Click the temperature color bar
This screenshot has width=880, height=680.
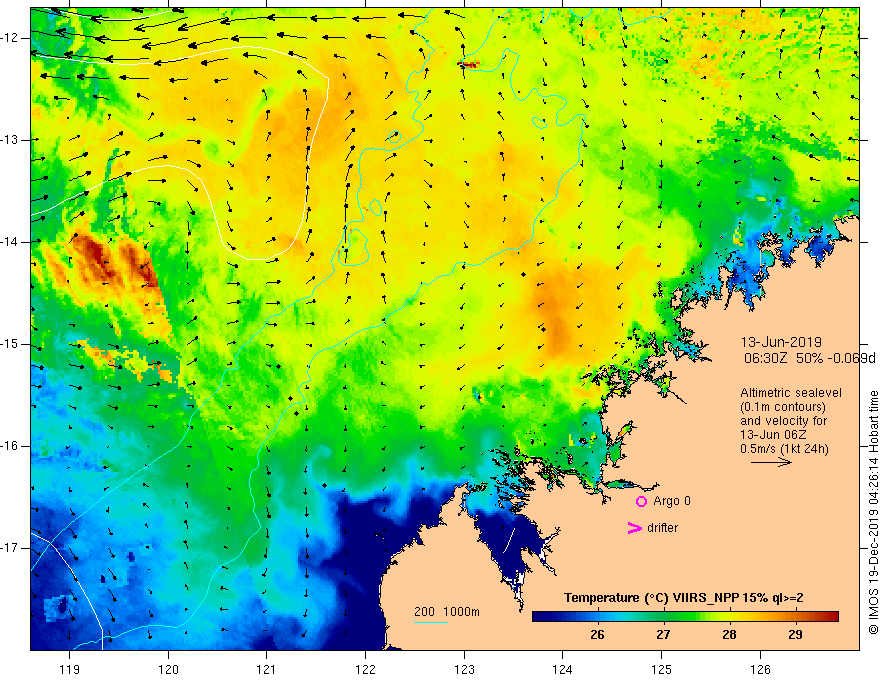tap(685, 617)
